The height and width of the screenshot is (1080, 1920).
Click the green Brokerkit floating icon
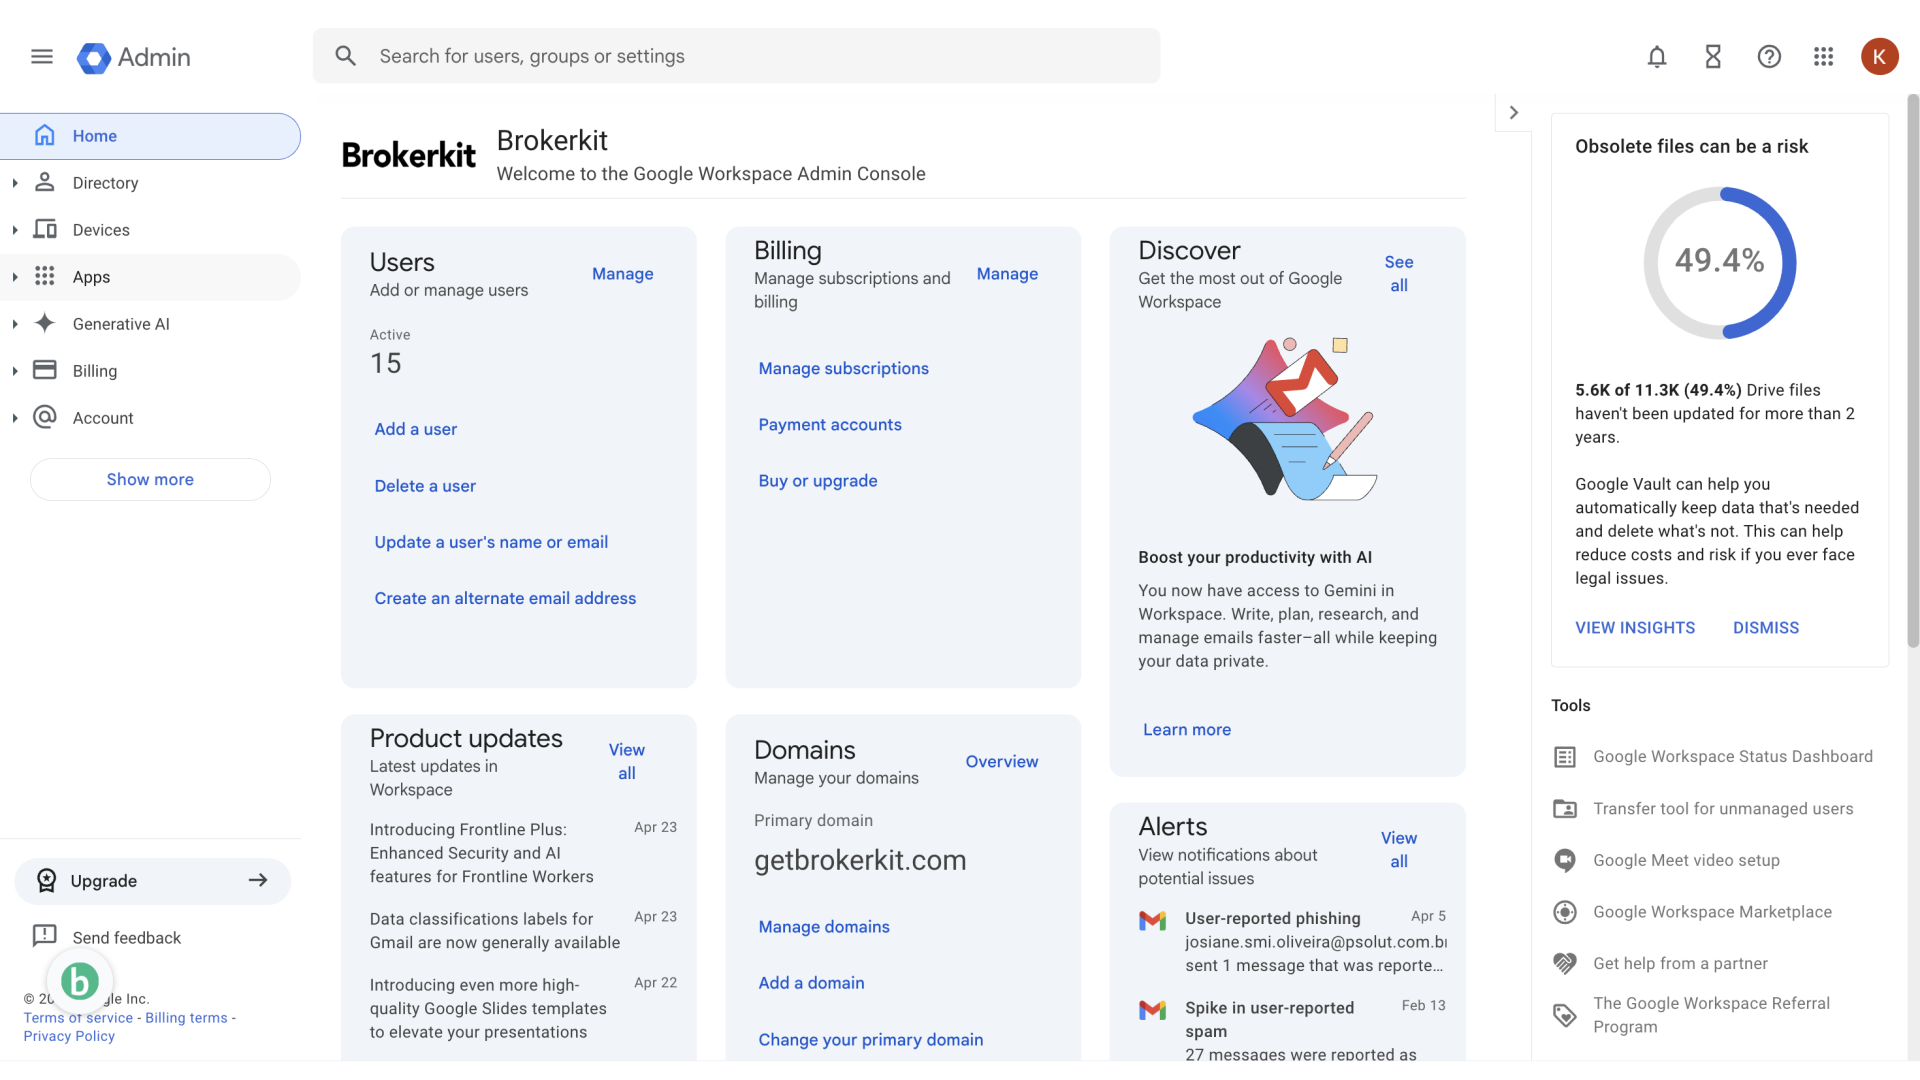(80, 981)
